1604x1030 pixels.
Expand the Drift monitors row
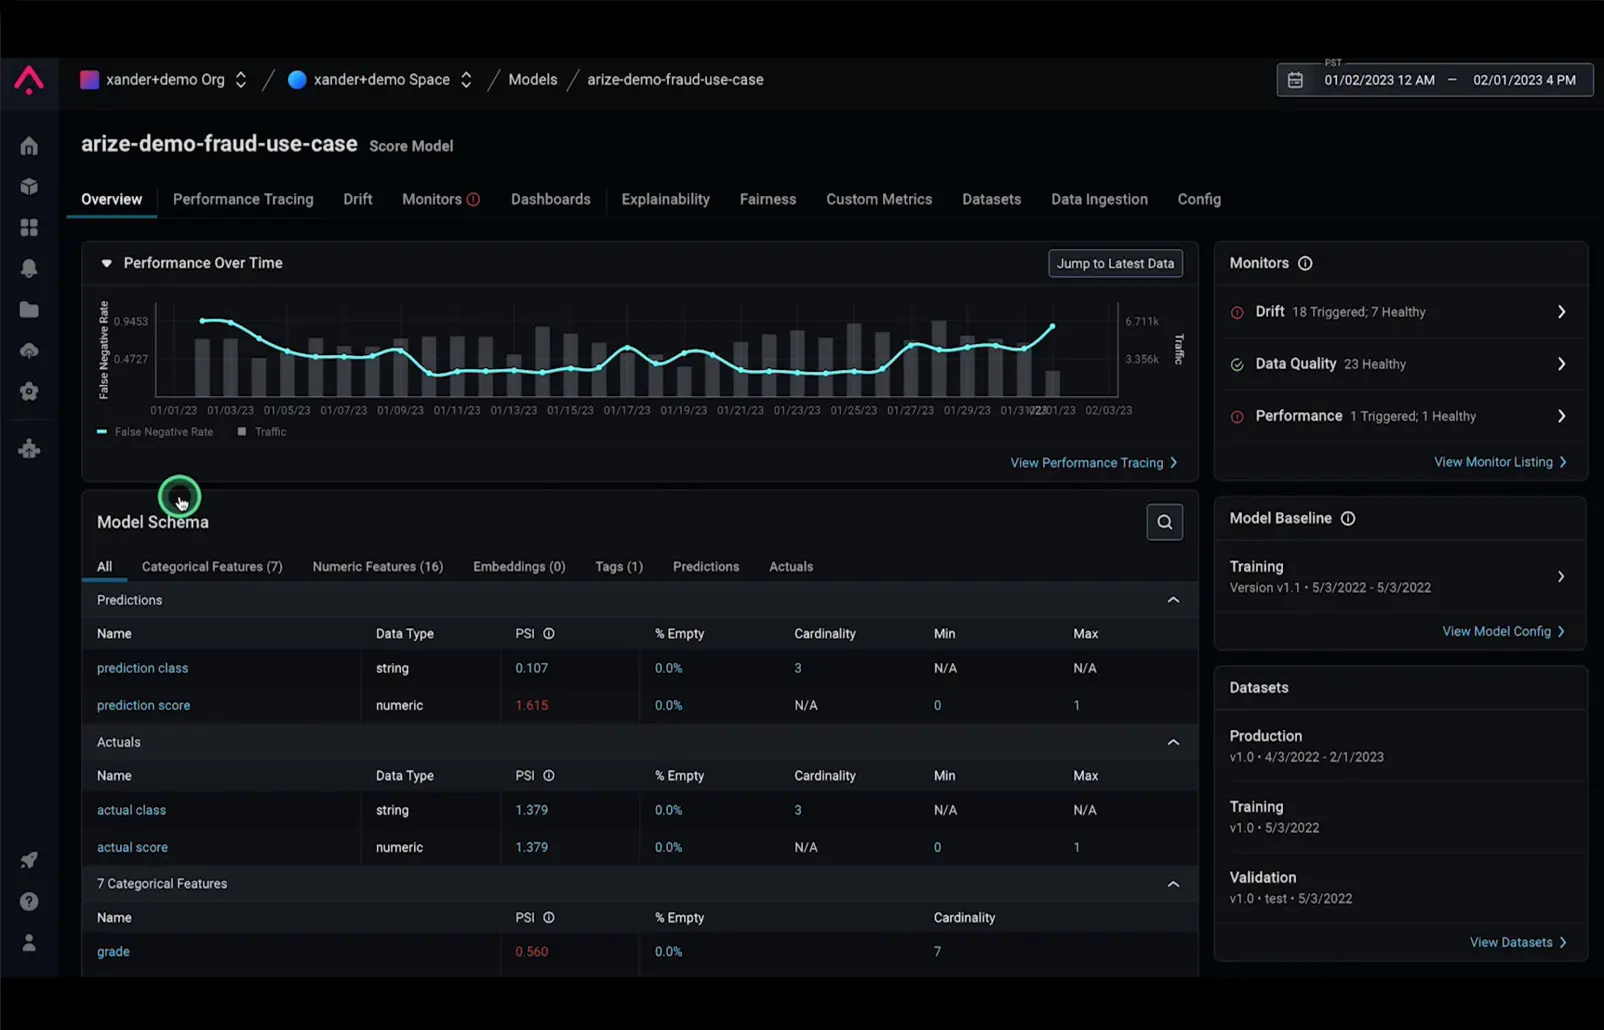point(1561,312)
